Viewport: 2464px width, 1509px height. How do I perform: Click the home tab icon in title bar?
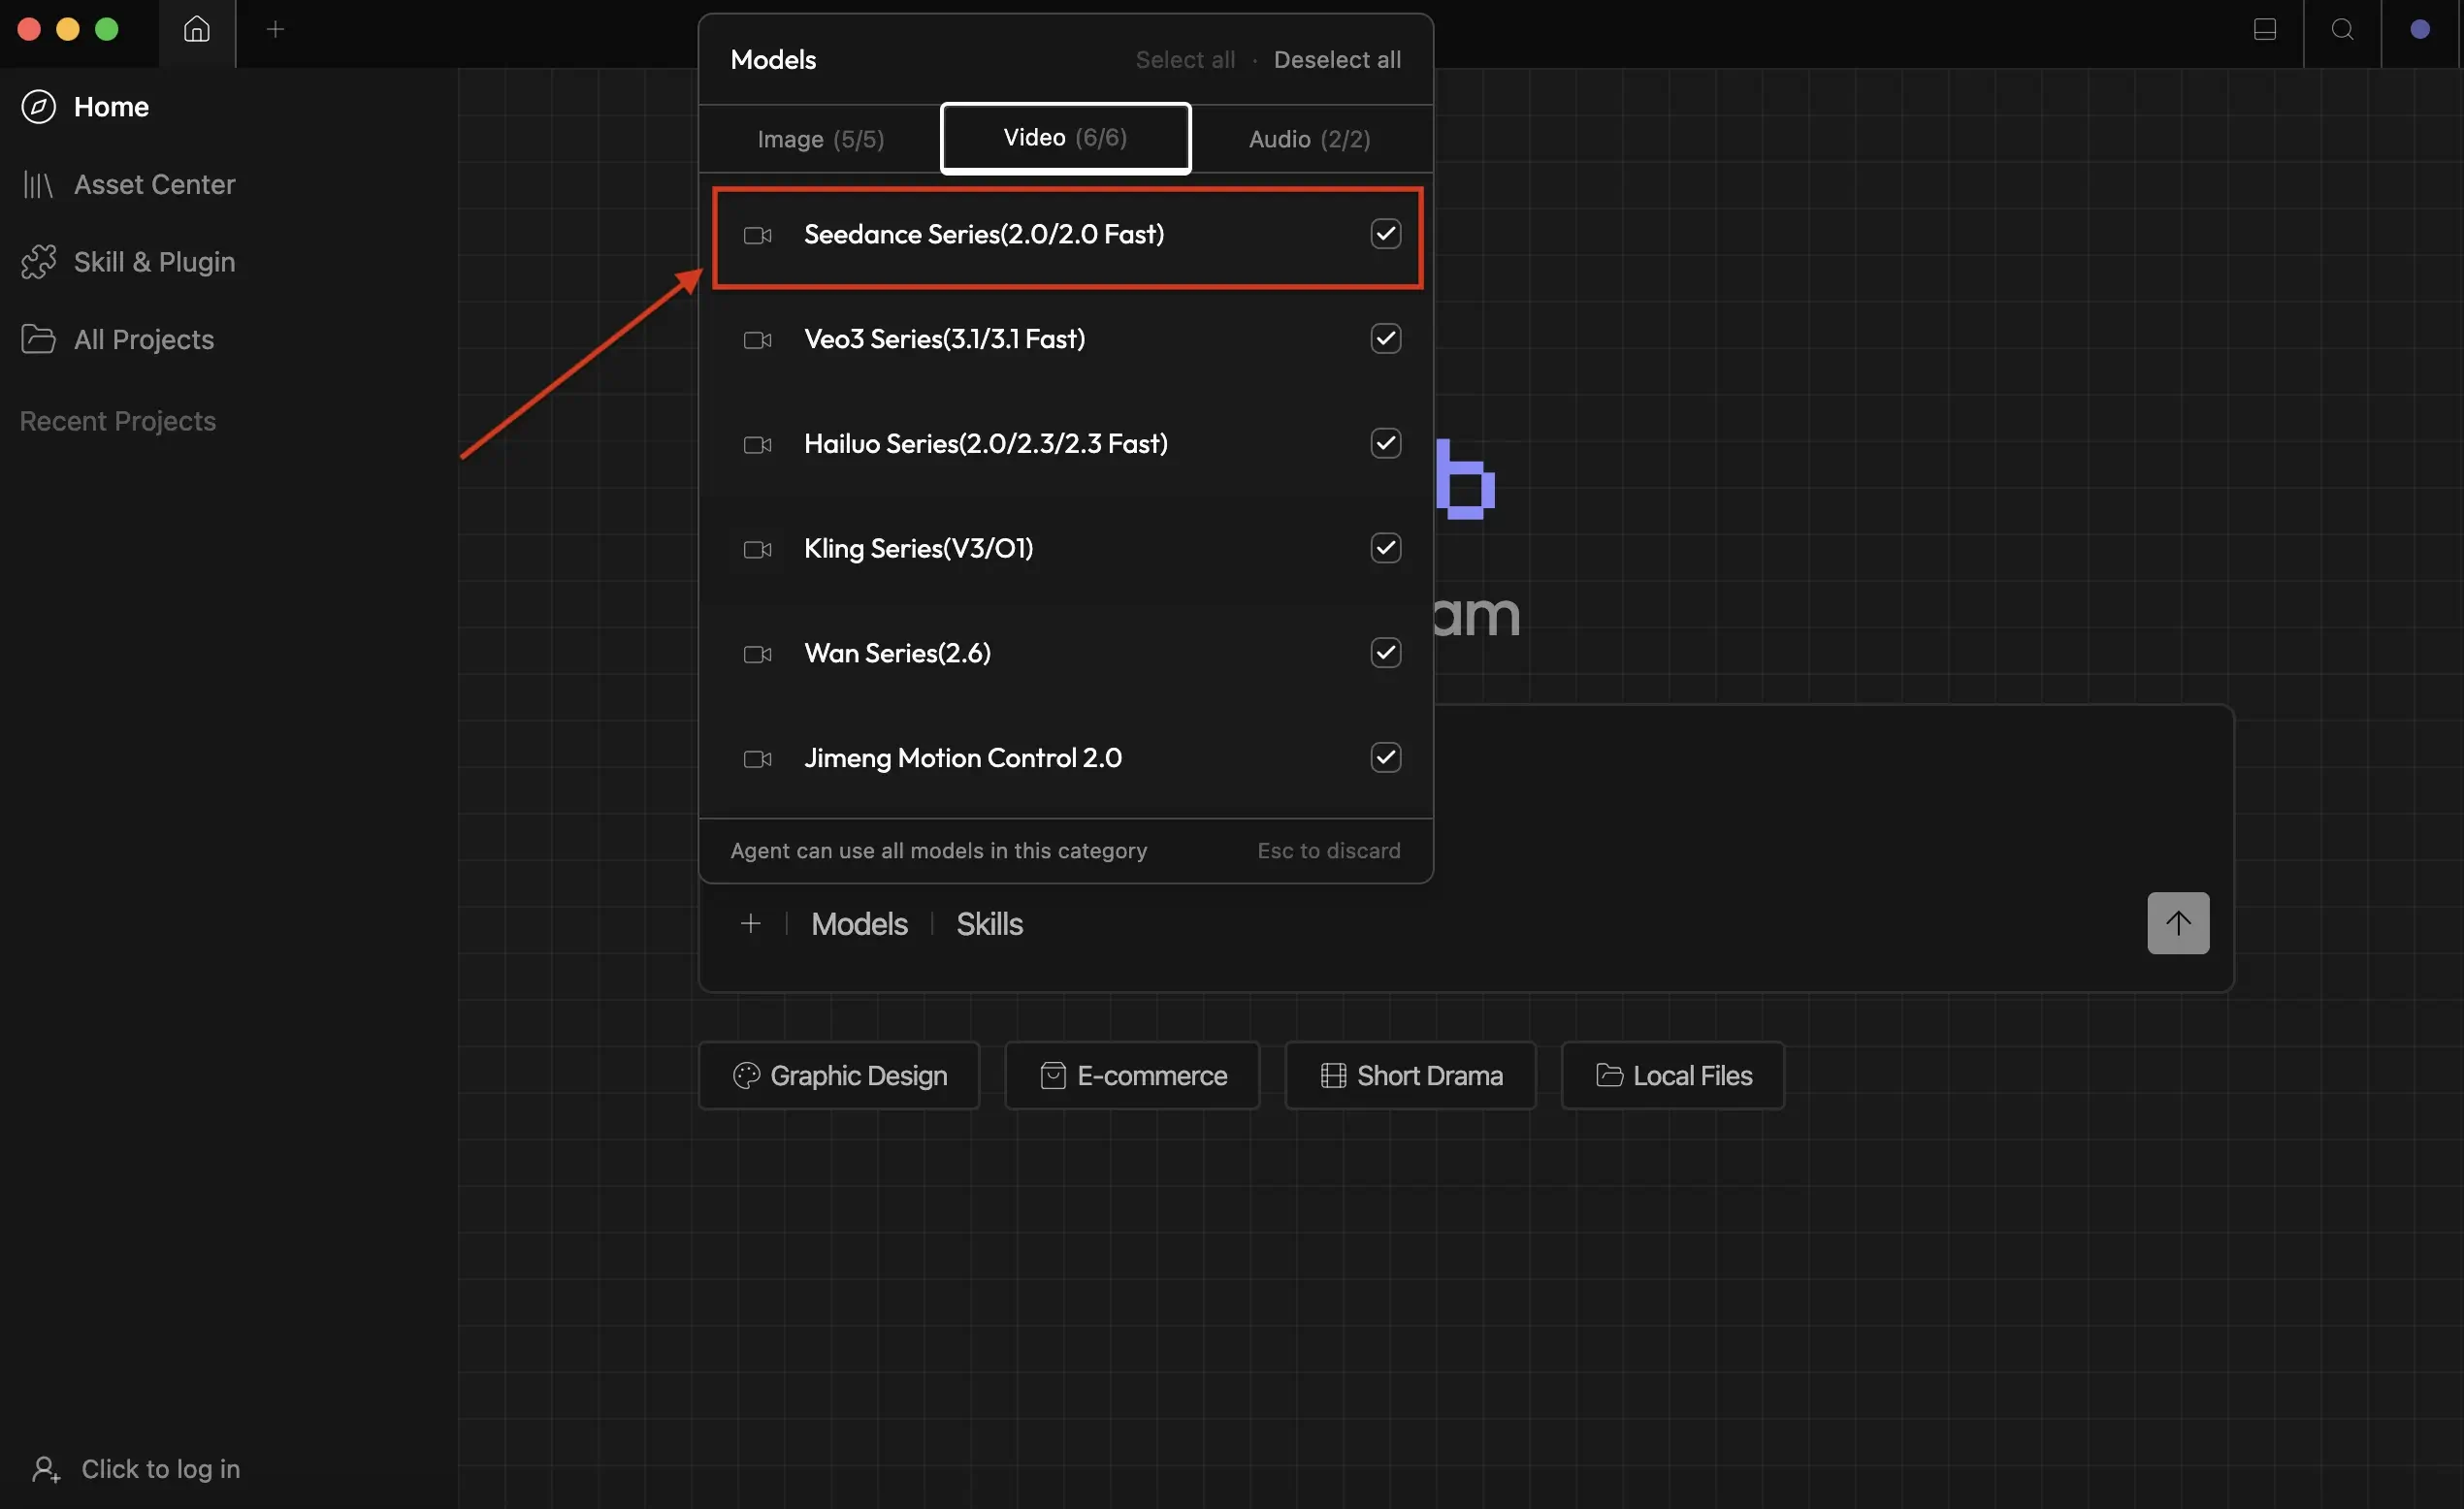(x=197, y=30)
